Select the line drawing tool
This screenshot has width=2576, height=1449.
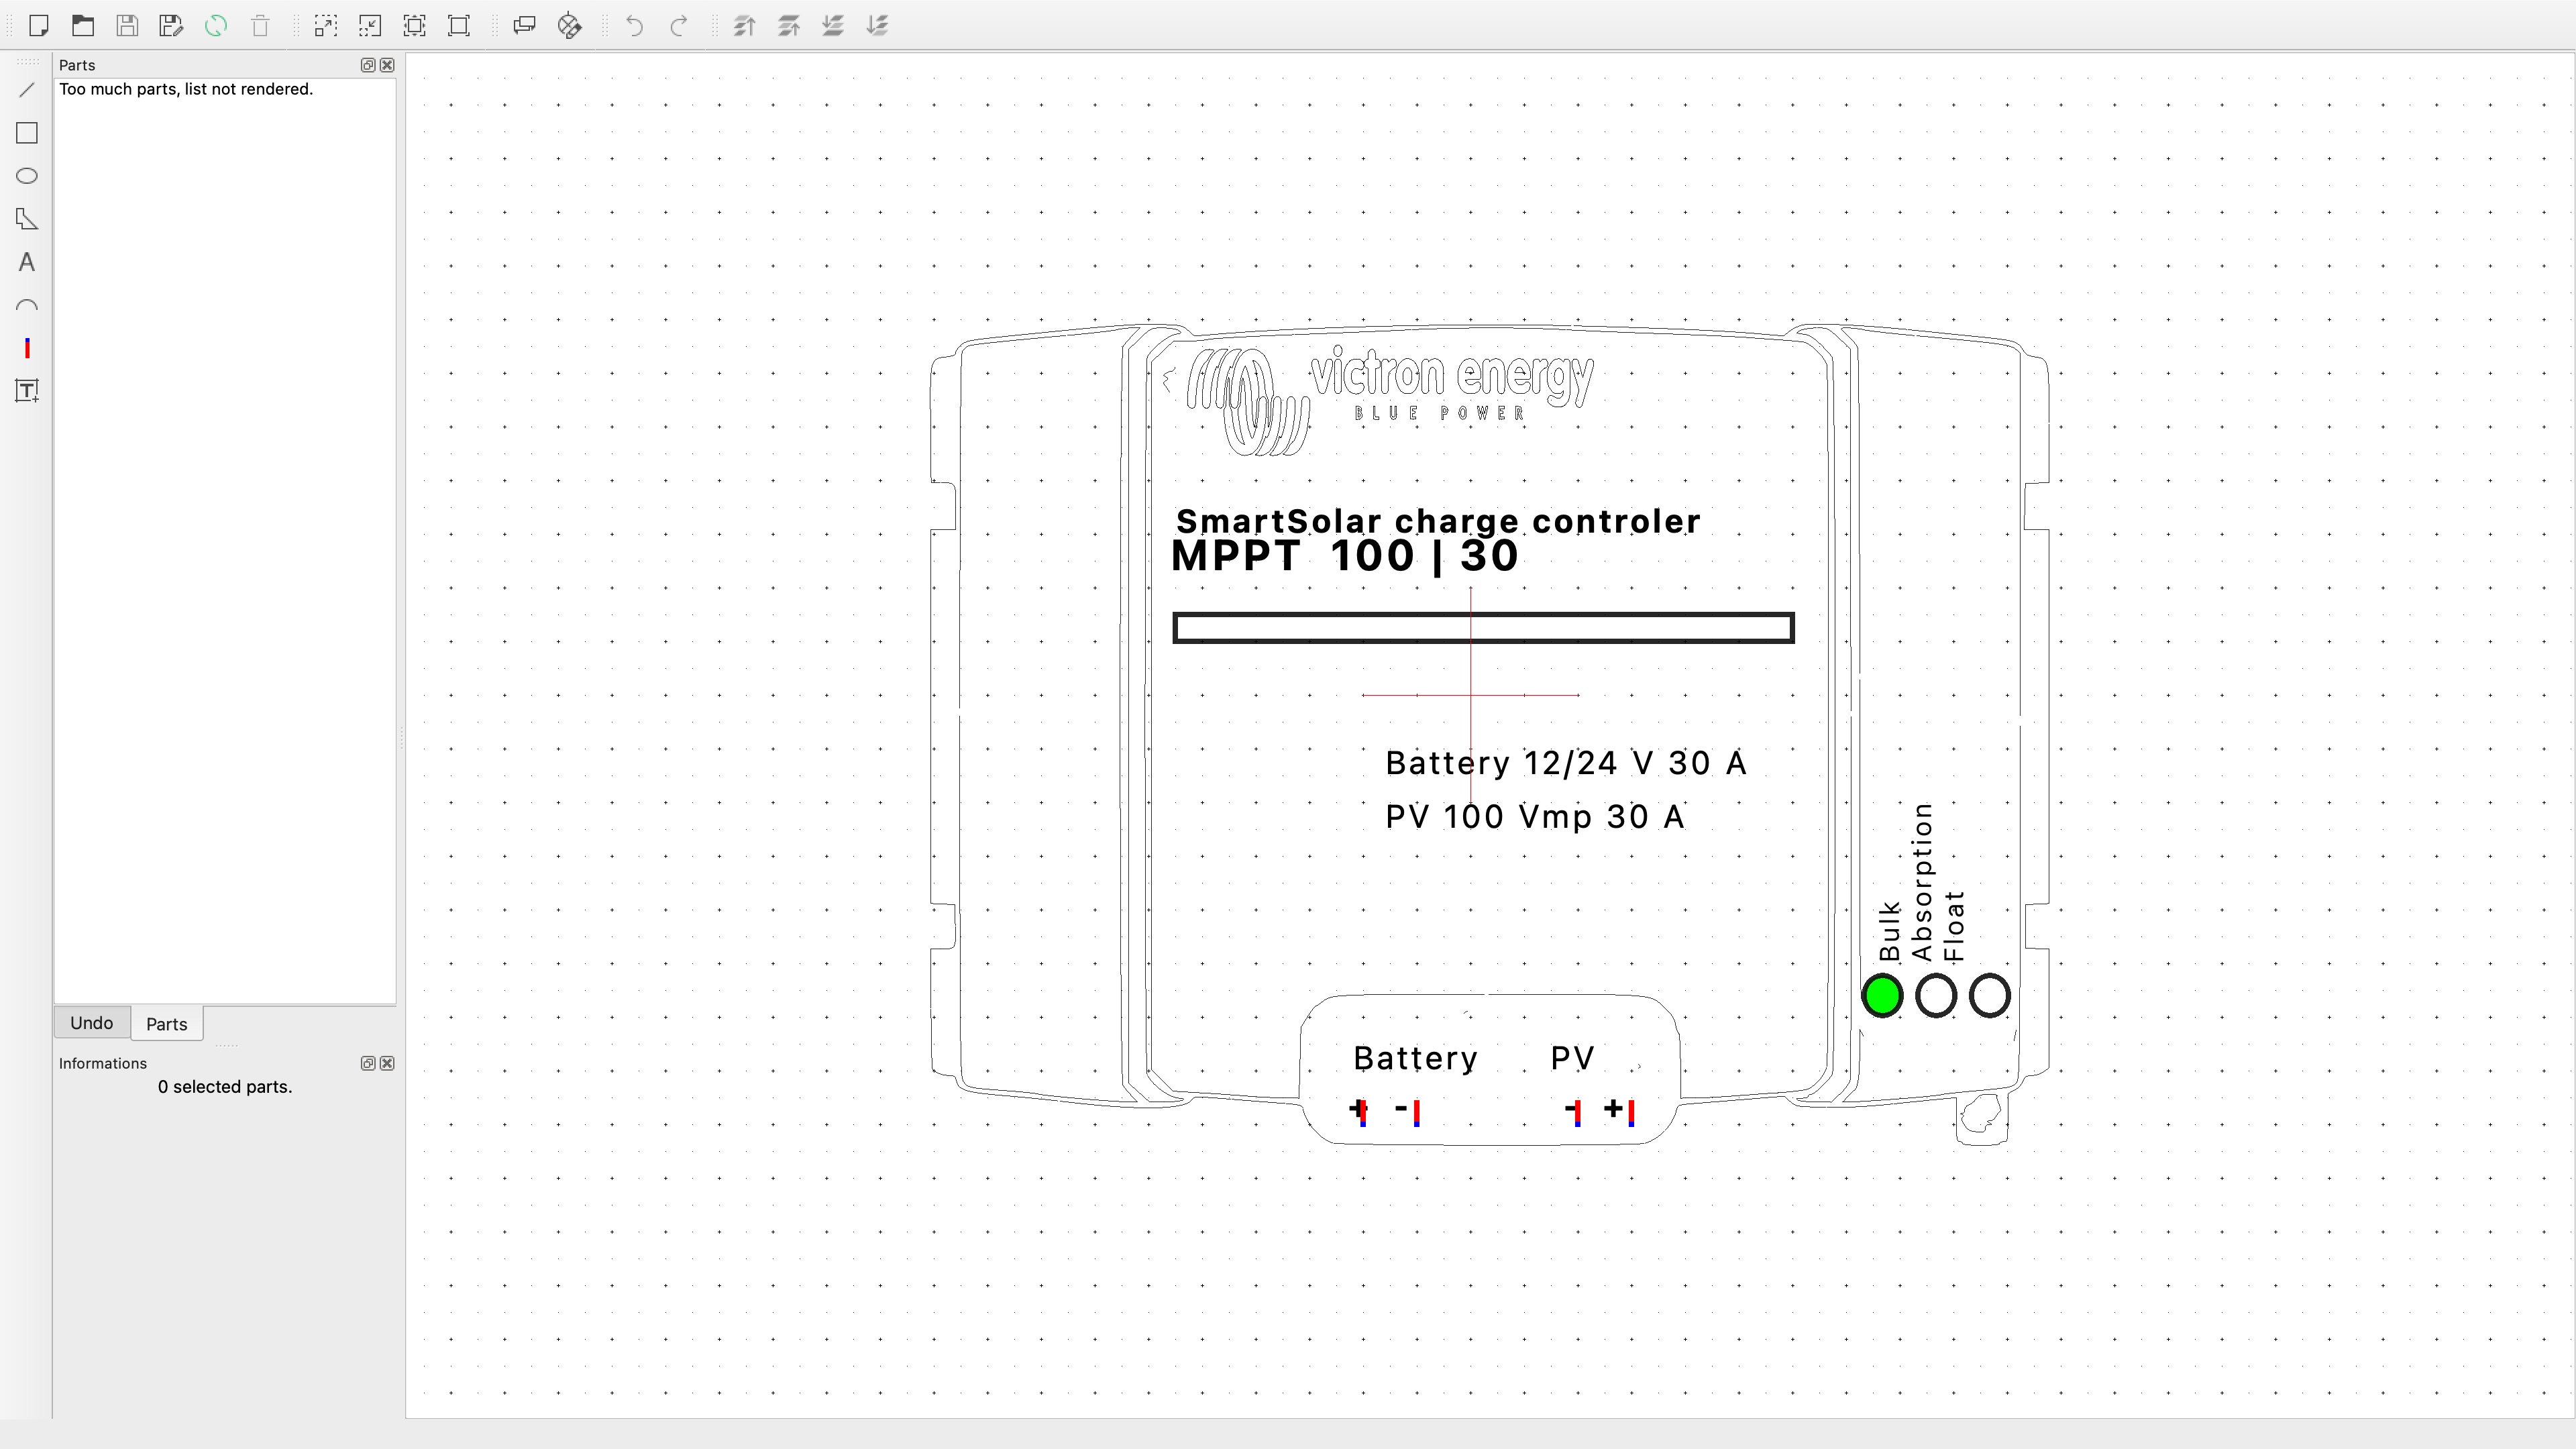pos(27,90)
